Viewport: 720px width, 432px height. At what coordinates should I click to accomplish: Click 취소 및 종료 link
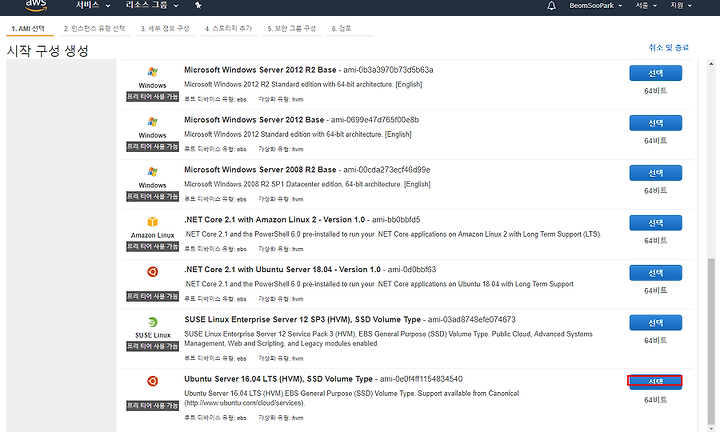pos(669,47)
